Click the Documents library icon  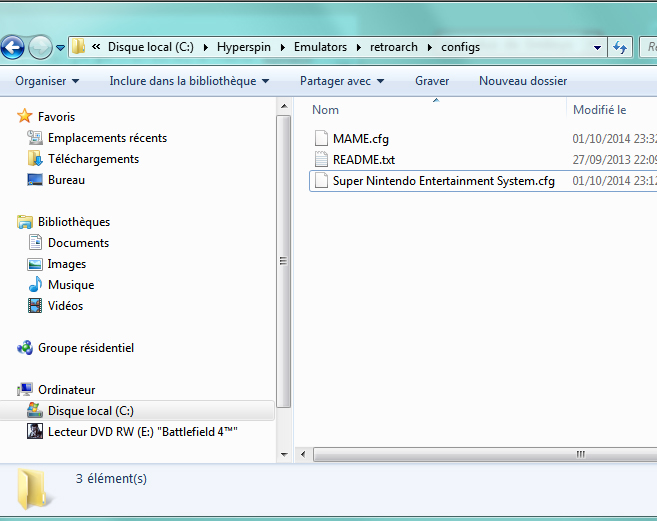coord(35,243)
